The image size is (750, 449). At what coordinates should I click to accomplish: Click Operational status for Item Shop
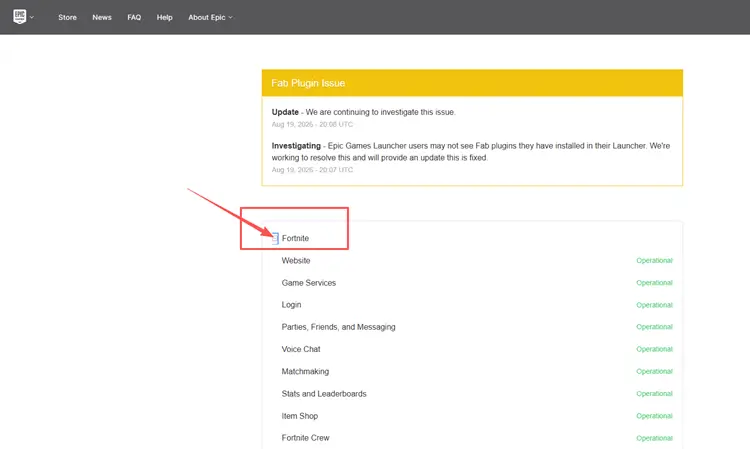pyautogui.click(x=654, y=416)
